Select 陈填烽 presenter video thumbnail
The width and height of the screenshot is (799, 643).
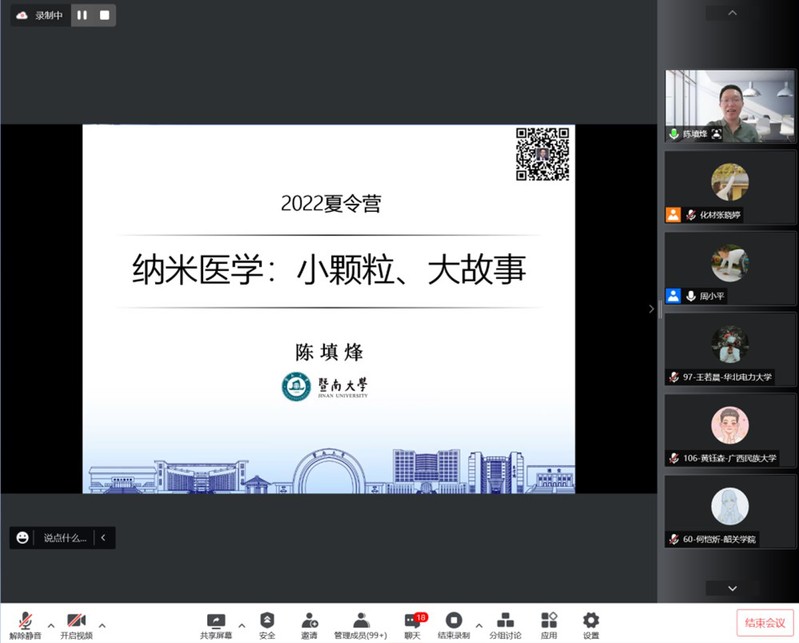click(730, 106)
